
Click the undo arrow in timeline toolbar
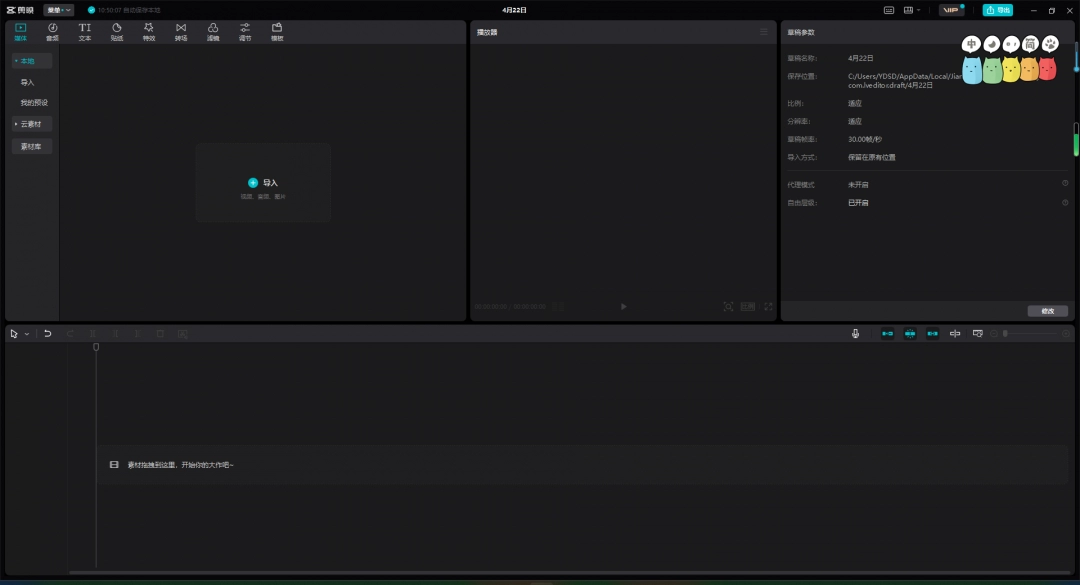[x=47, y=334]
